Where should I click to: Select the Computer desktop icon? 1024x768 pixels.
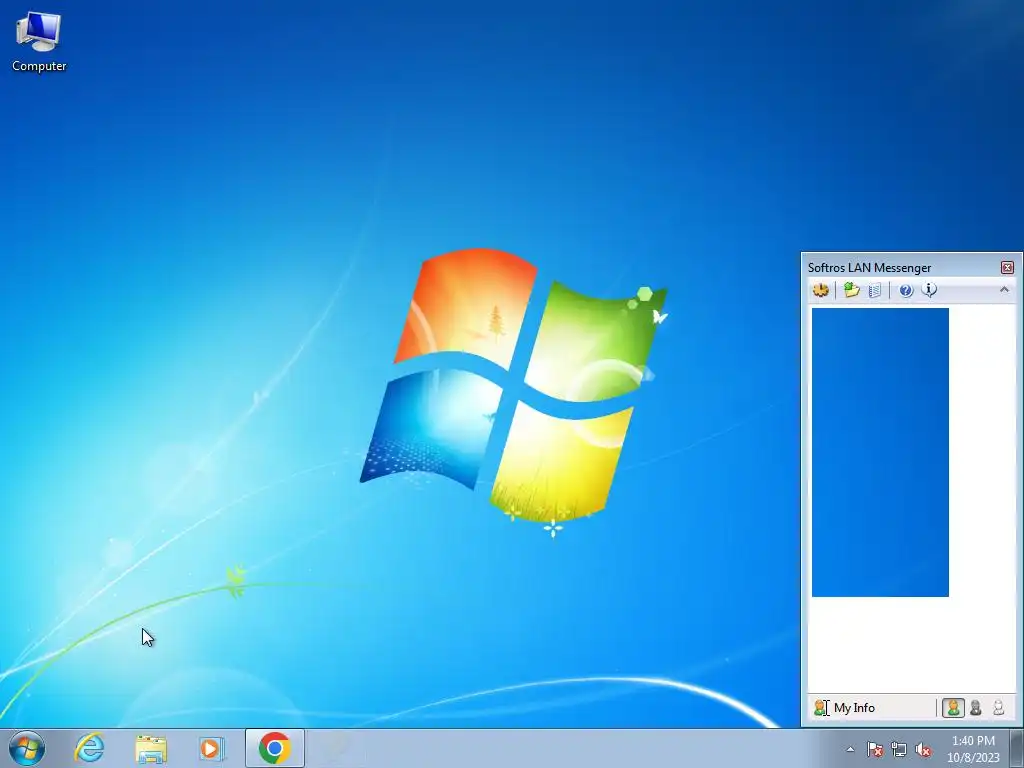(x=39, y=40)
